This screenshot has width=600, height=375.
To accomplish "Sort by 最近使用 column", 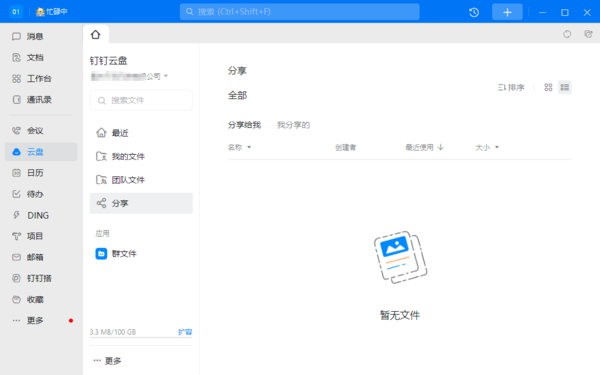I will 424,147.
